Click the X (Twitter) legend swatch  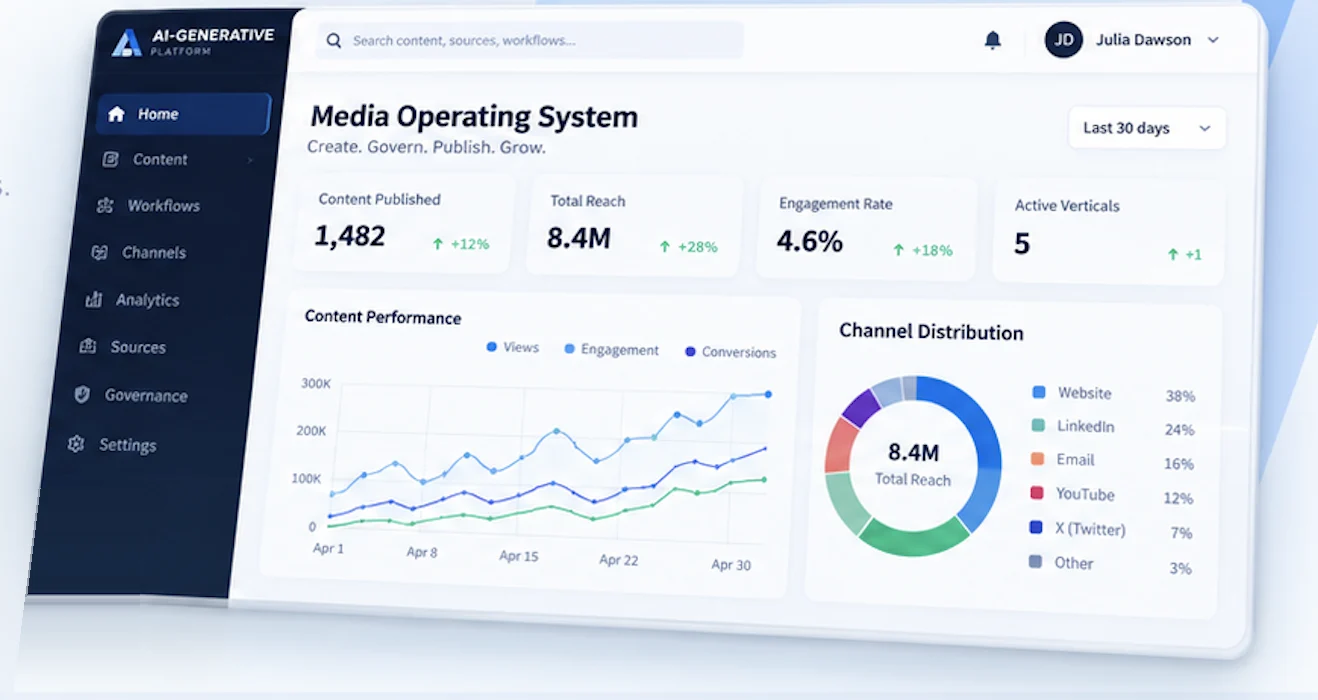click(x=1035, y=527)
